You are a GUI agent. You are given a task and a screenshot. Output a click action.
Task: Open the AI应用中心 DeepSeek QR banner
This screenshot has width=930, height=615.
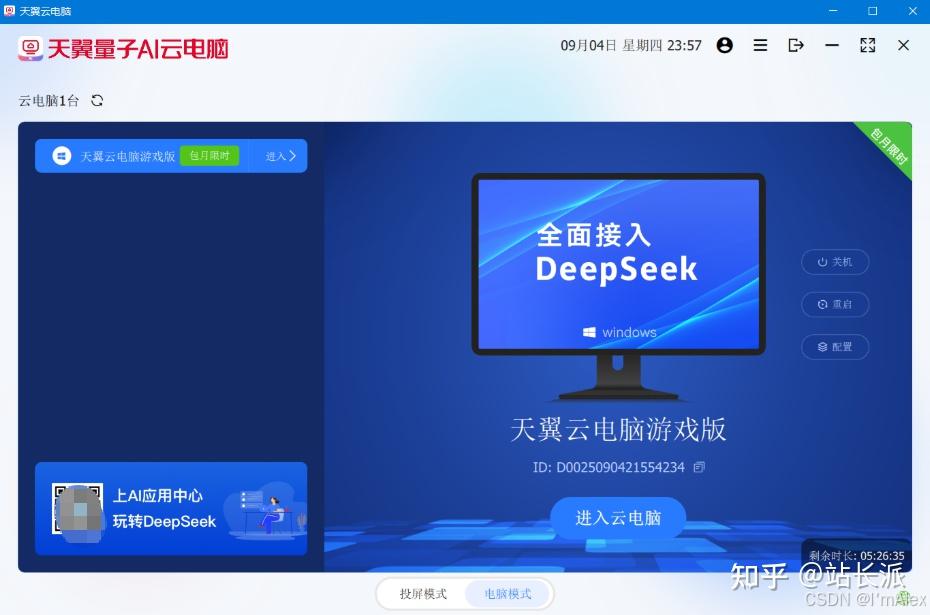(170, 509)
